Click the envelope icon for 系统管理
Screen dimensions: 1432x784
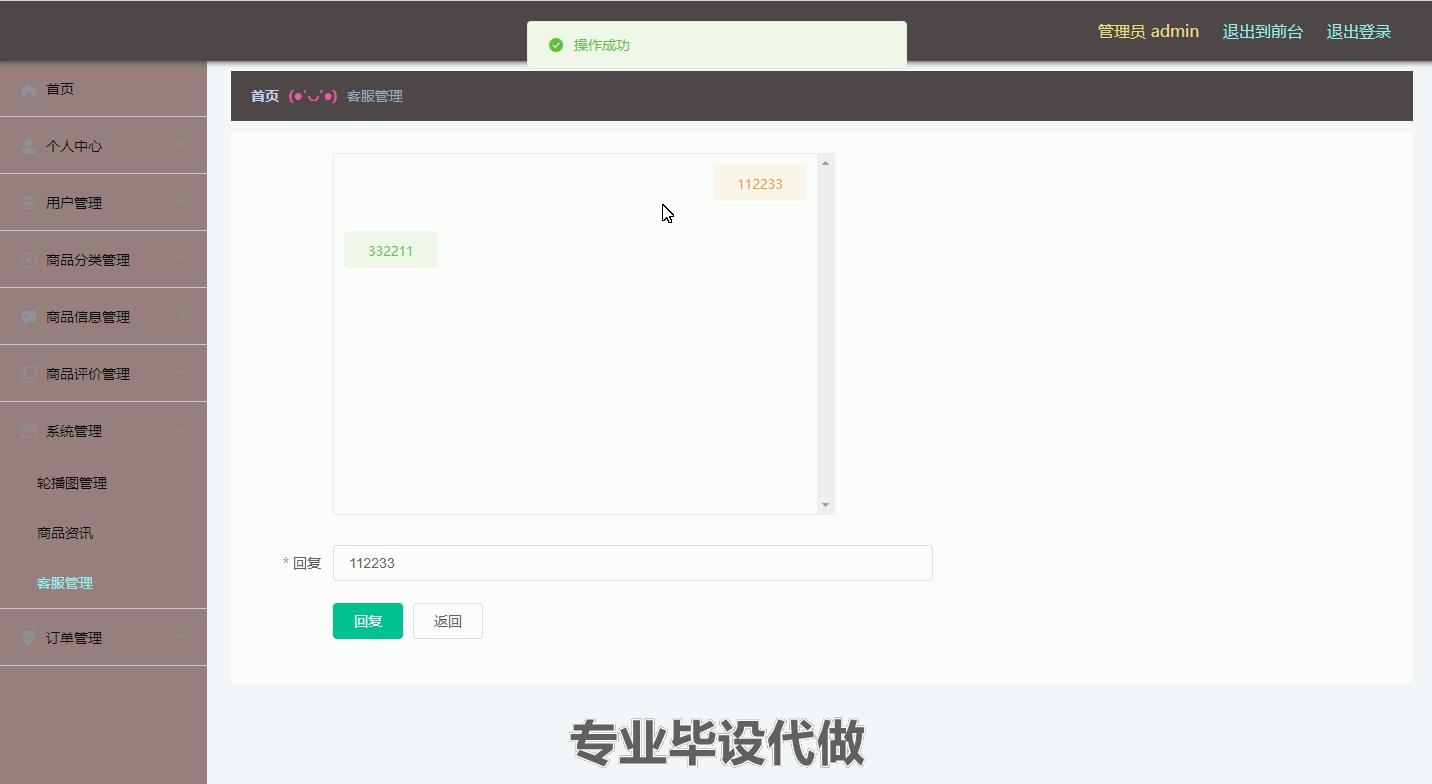tap(29, 431)
